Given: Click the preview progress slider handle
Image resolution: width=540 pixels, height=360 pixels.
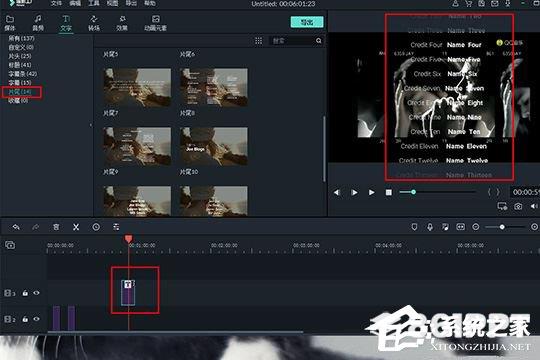Looking at the screenshot, I should [x=413, y=192].
